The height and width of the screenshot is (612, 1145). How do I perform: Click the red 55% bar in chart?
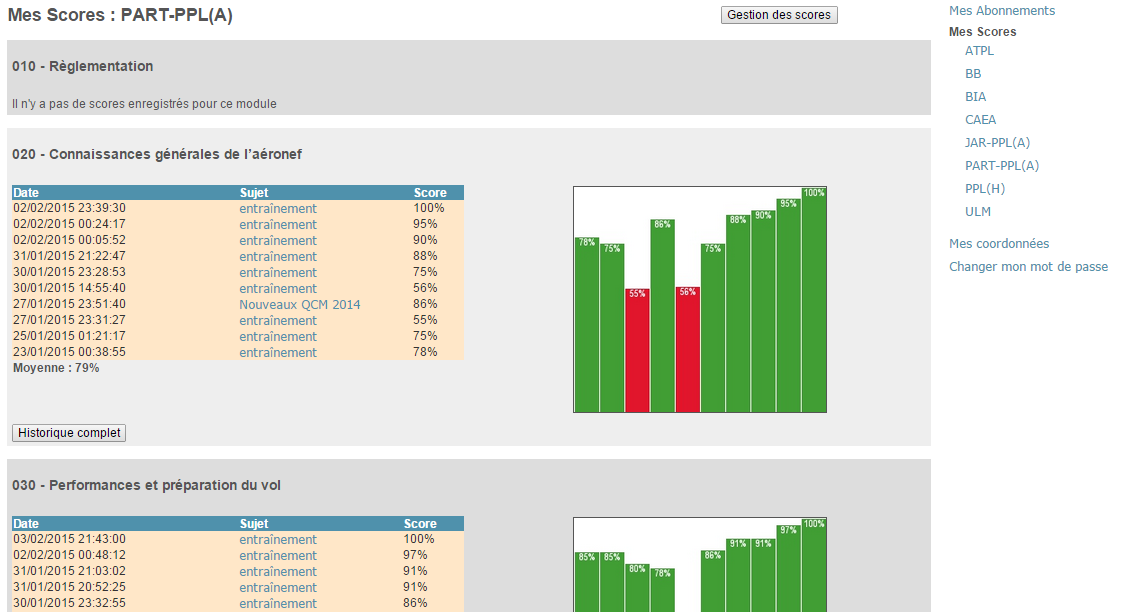637,350
